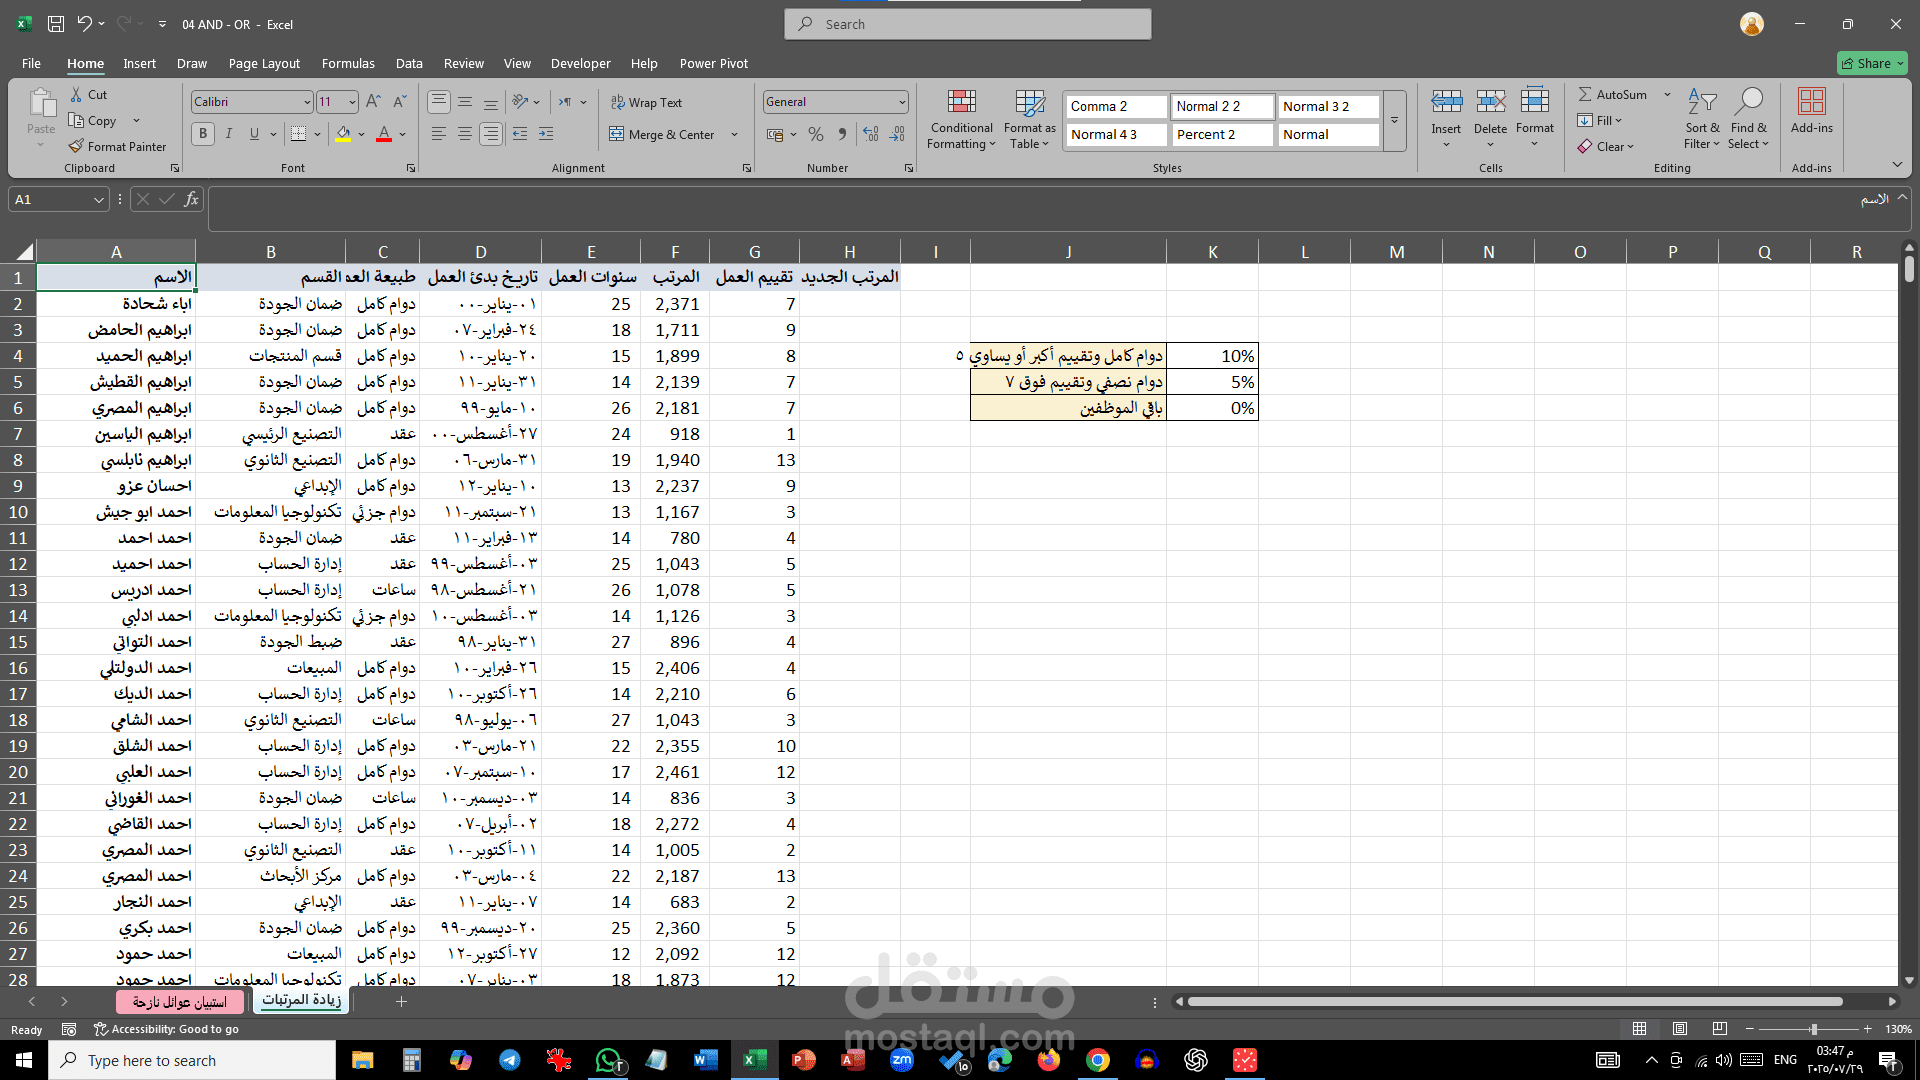Viewport: 1920px width, 1080px height.
Task: Click the Paste clipboard icon
Action: [x=41, y=103]
